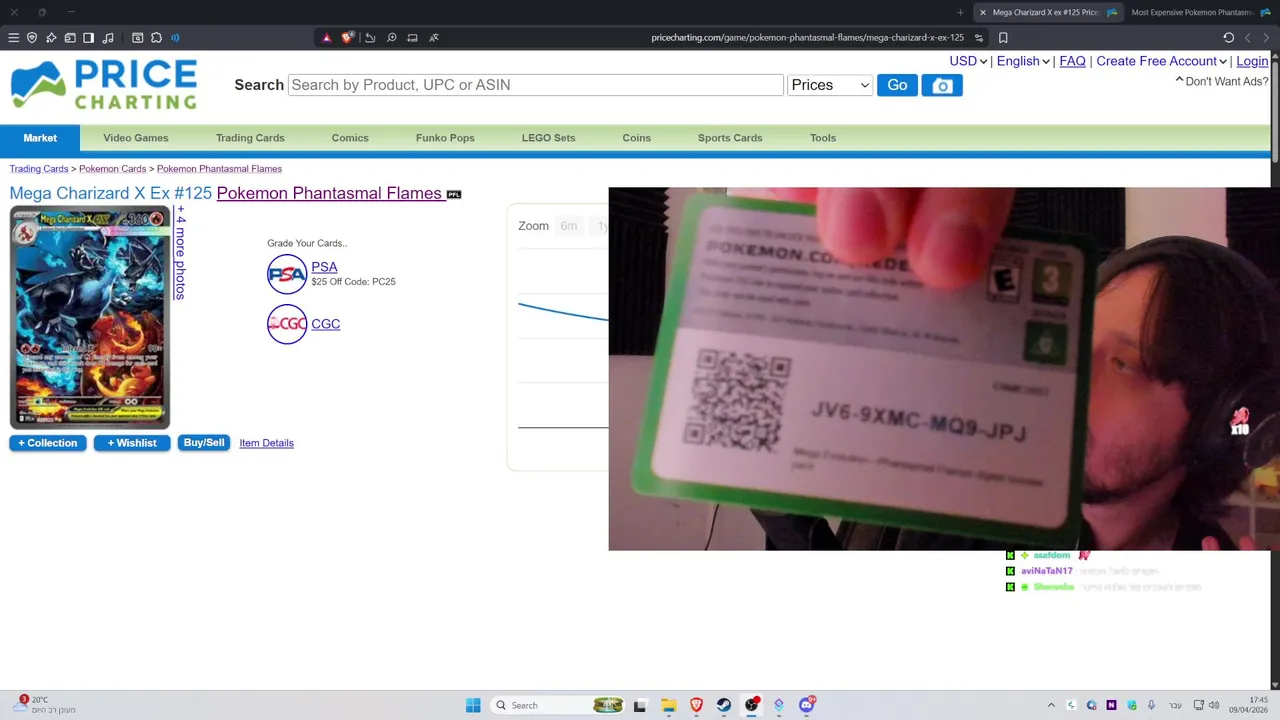This screenshot has width=1280, height=720.
Task: Bookmark this page with the bookmark icon
Action: [1003, 38]
